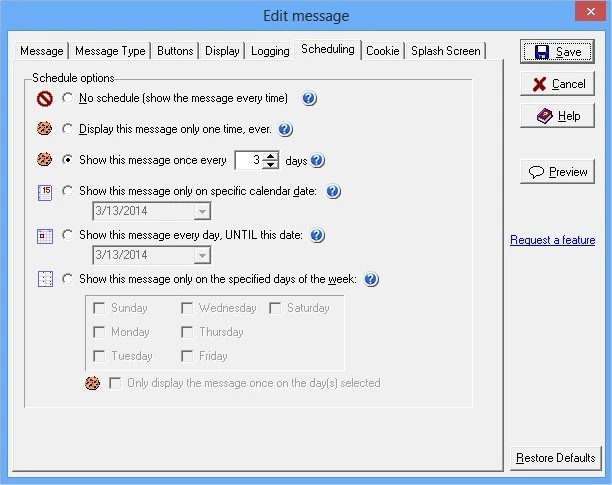Increase the days value with up arrow
This screenshot has height=485, width=612.
pos(270,156)
